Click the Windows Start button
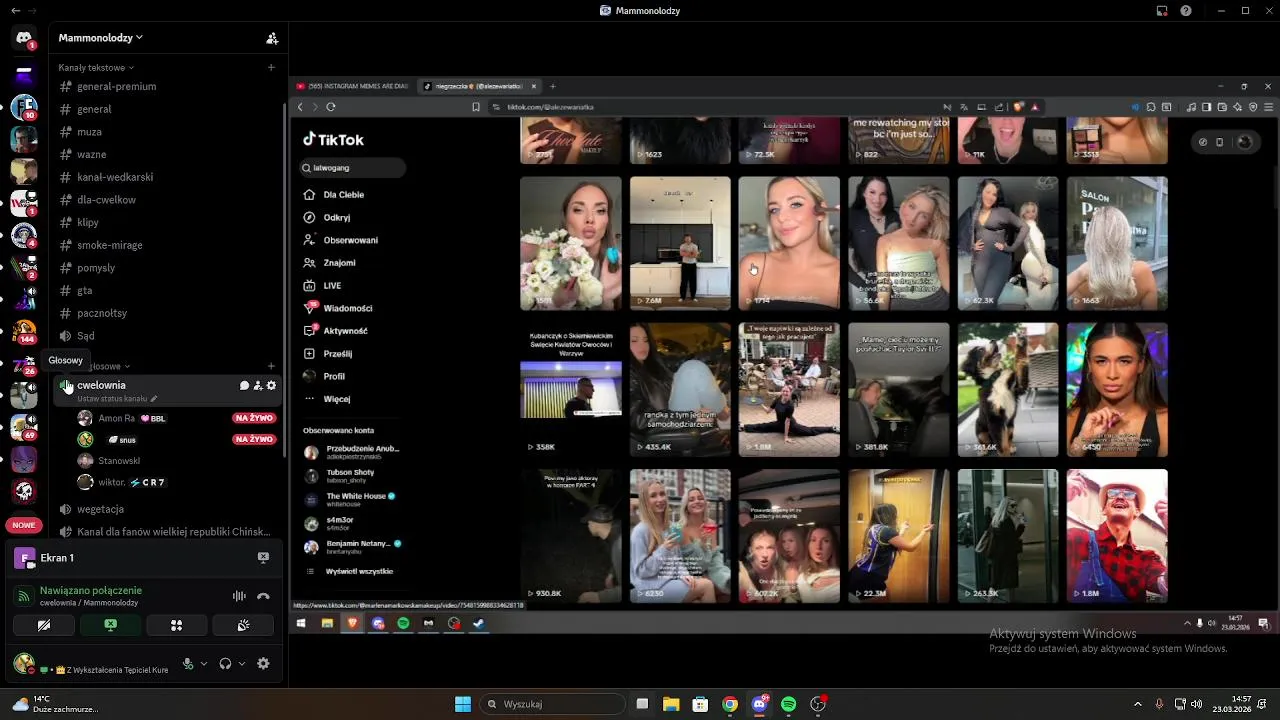 coord(463,704)
